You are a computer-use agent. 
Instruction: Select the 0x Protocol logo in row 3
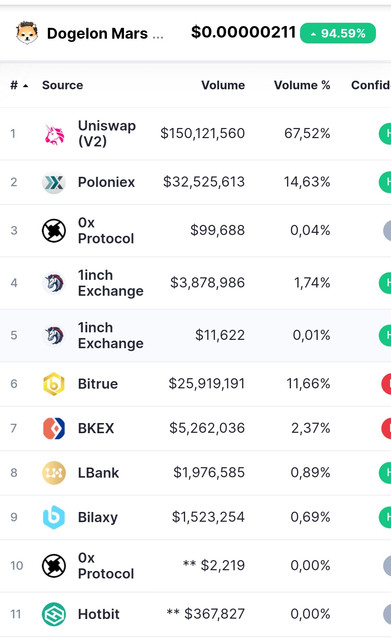(54, 231)
